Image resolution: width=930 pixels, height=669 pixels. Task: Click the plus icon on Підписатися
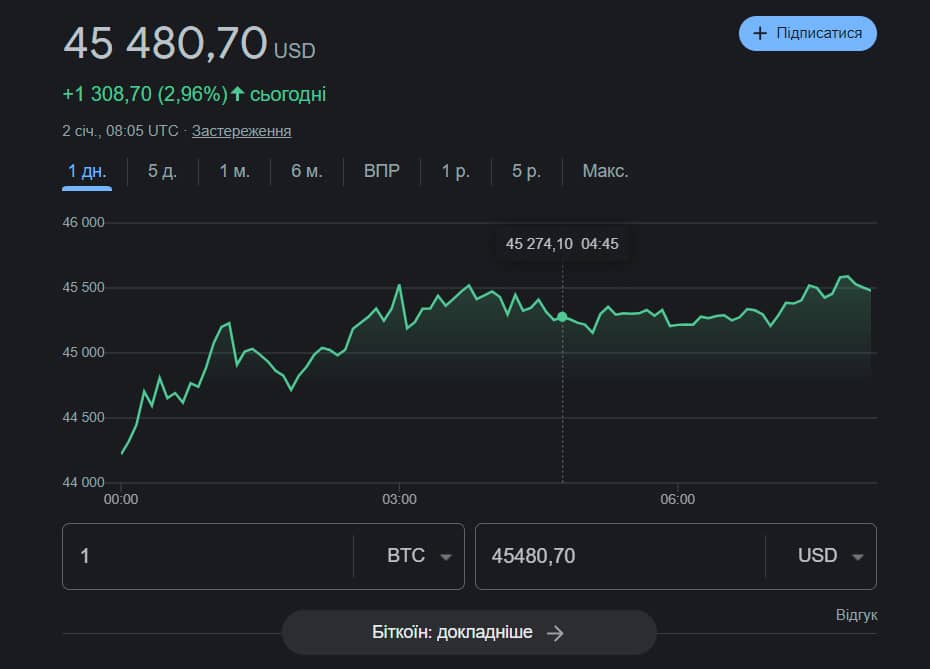tap(760, 33)
